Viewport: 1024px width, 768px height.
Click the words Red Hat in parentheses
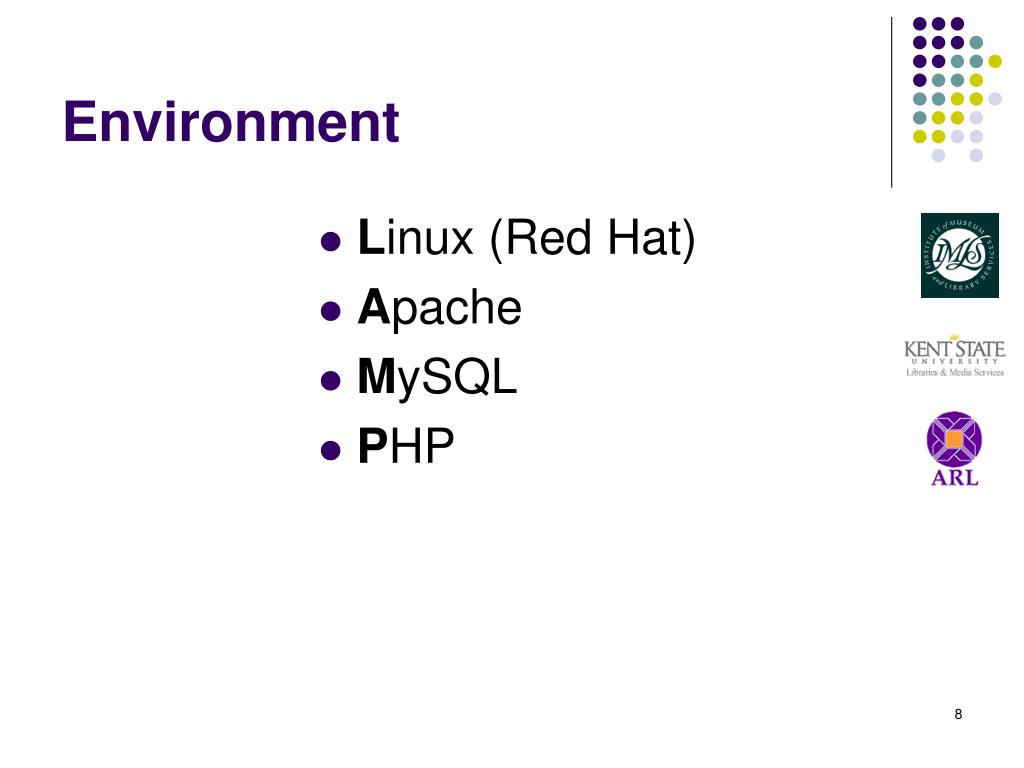(x=592, y=238)
